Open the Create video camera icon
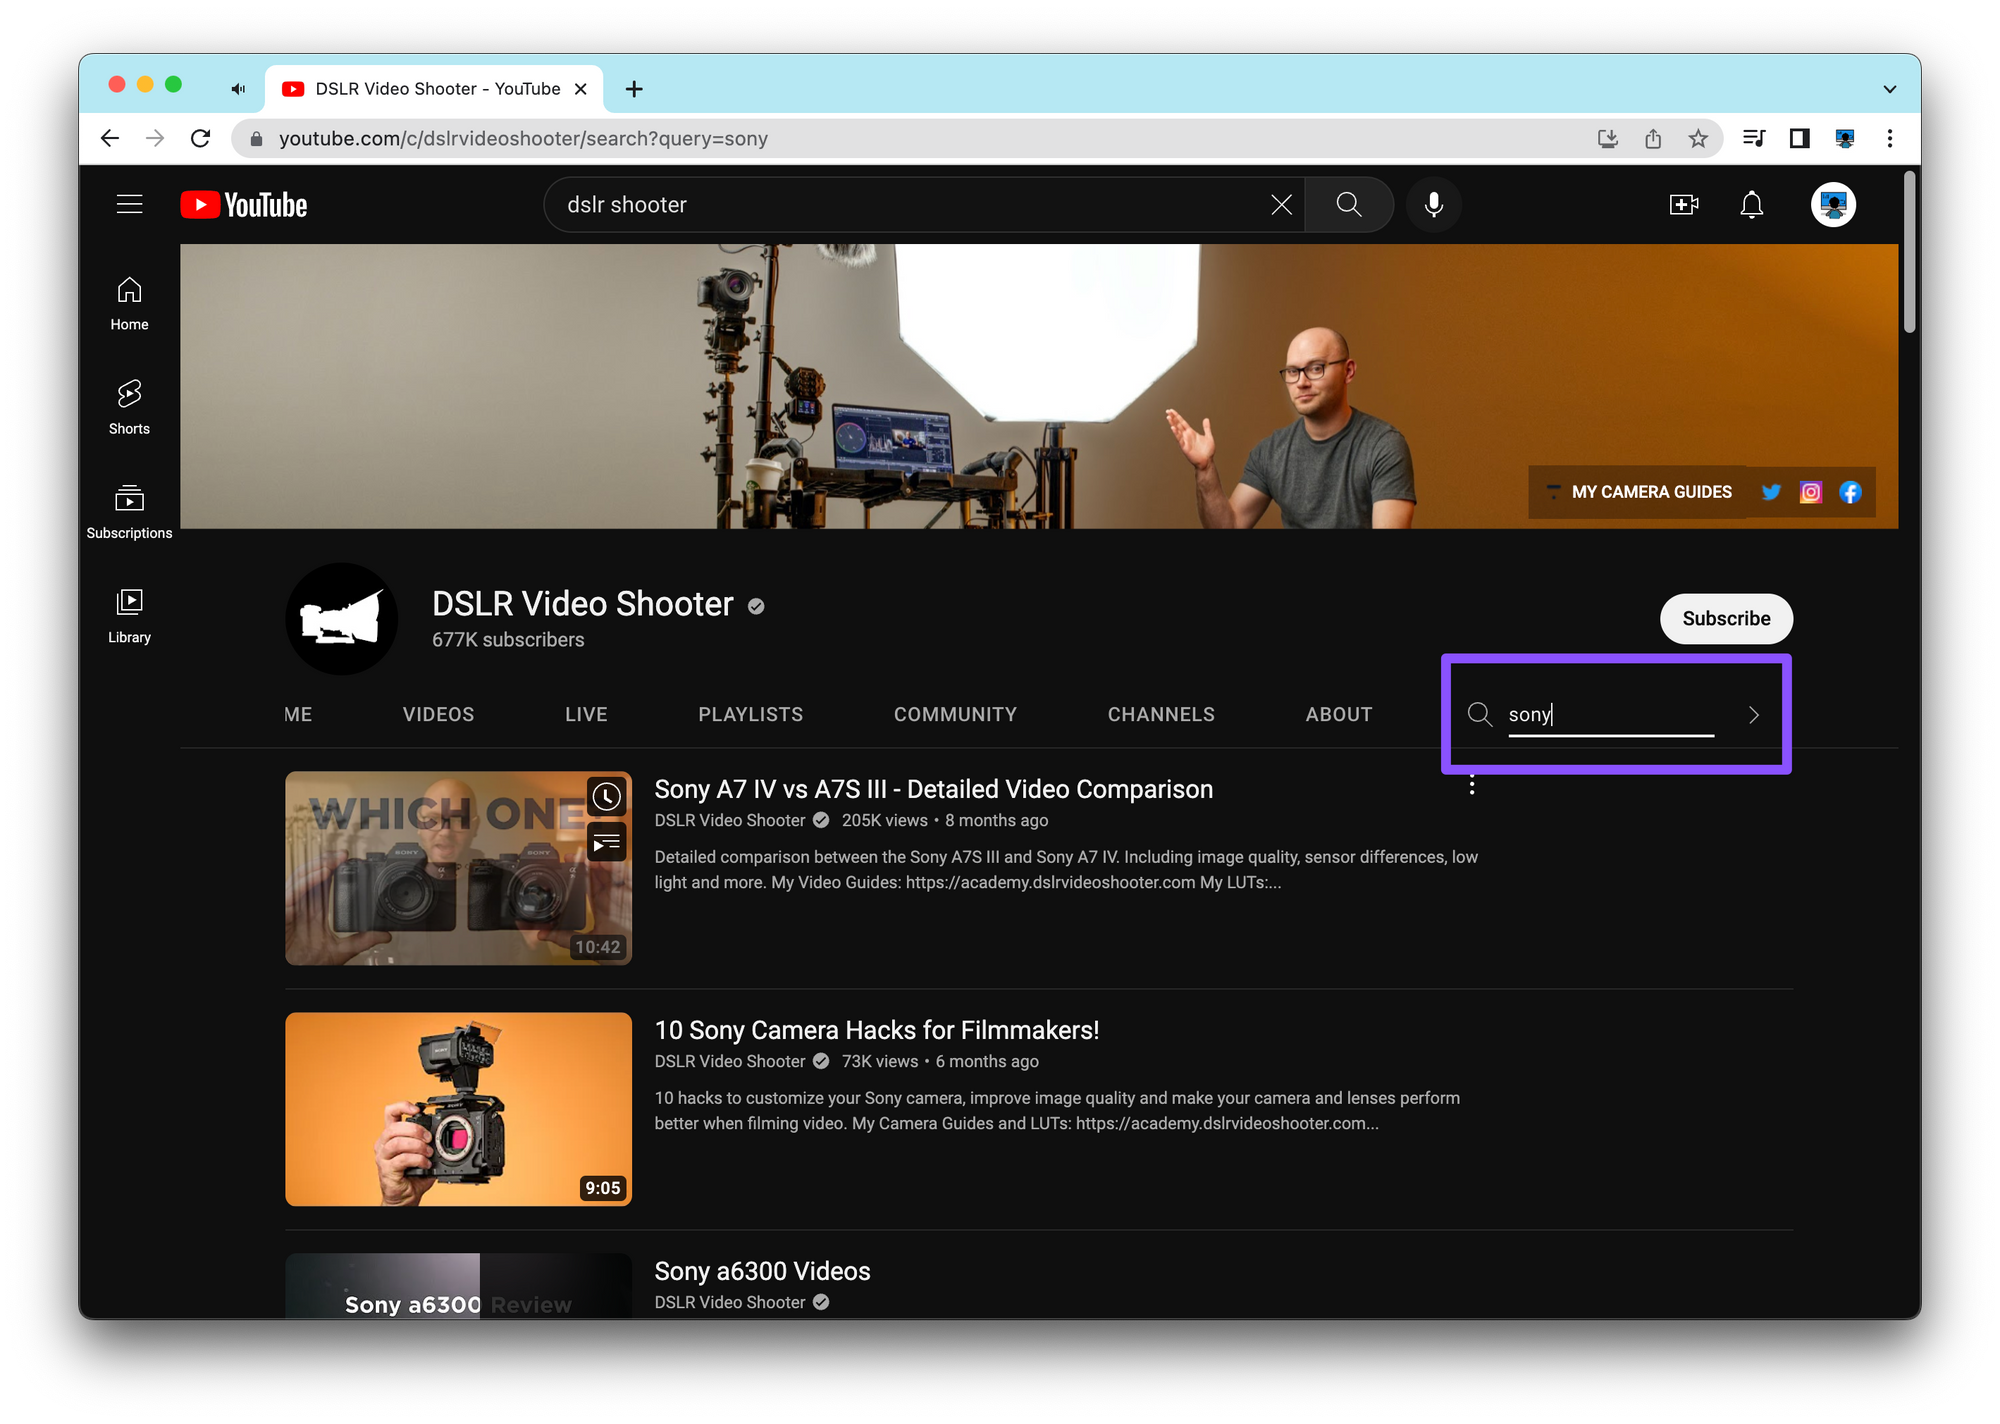 (x=1684, y=205)
